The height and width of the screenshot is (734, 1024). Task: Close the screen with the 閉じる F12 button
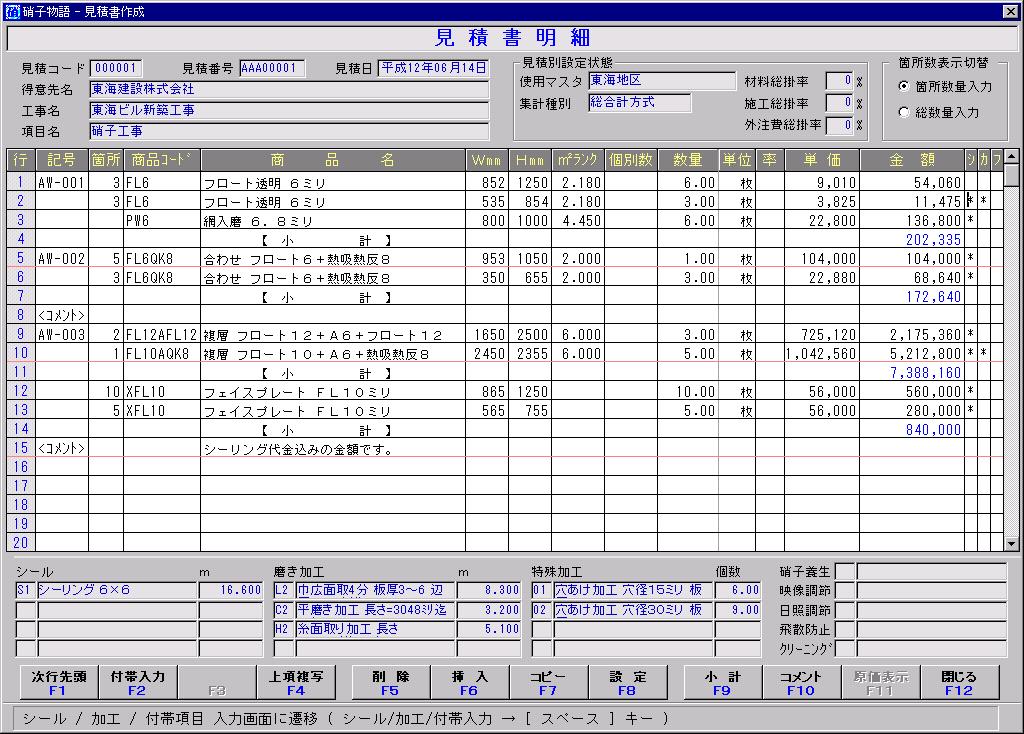[958, 682]
